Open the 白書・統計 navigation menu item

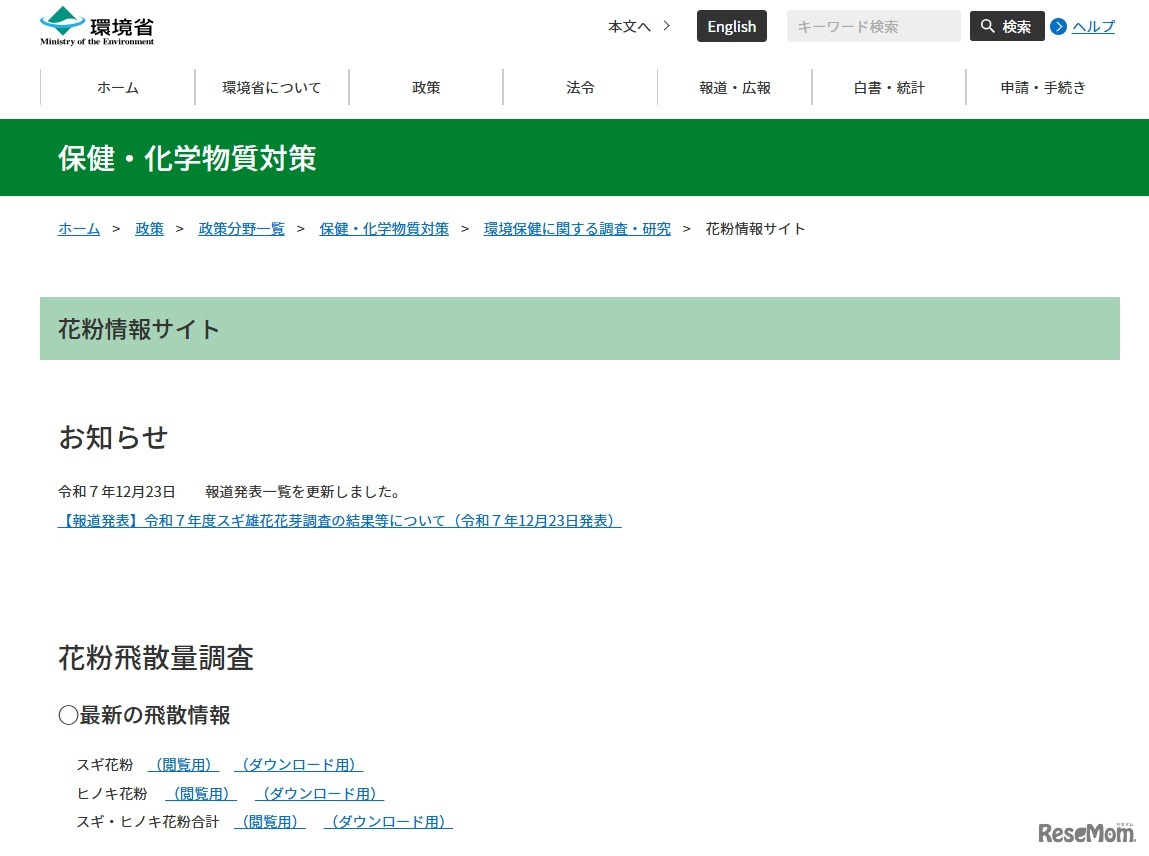888,88
